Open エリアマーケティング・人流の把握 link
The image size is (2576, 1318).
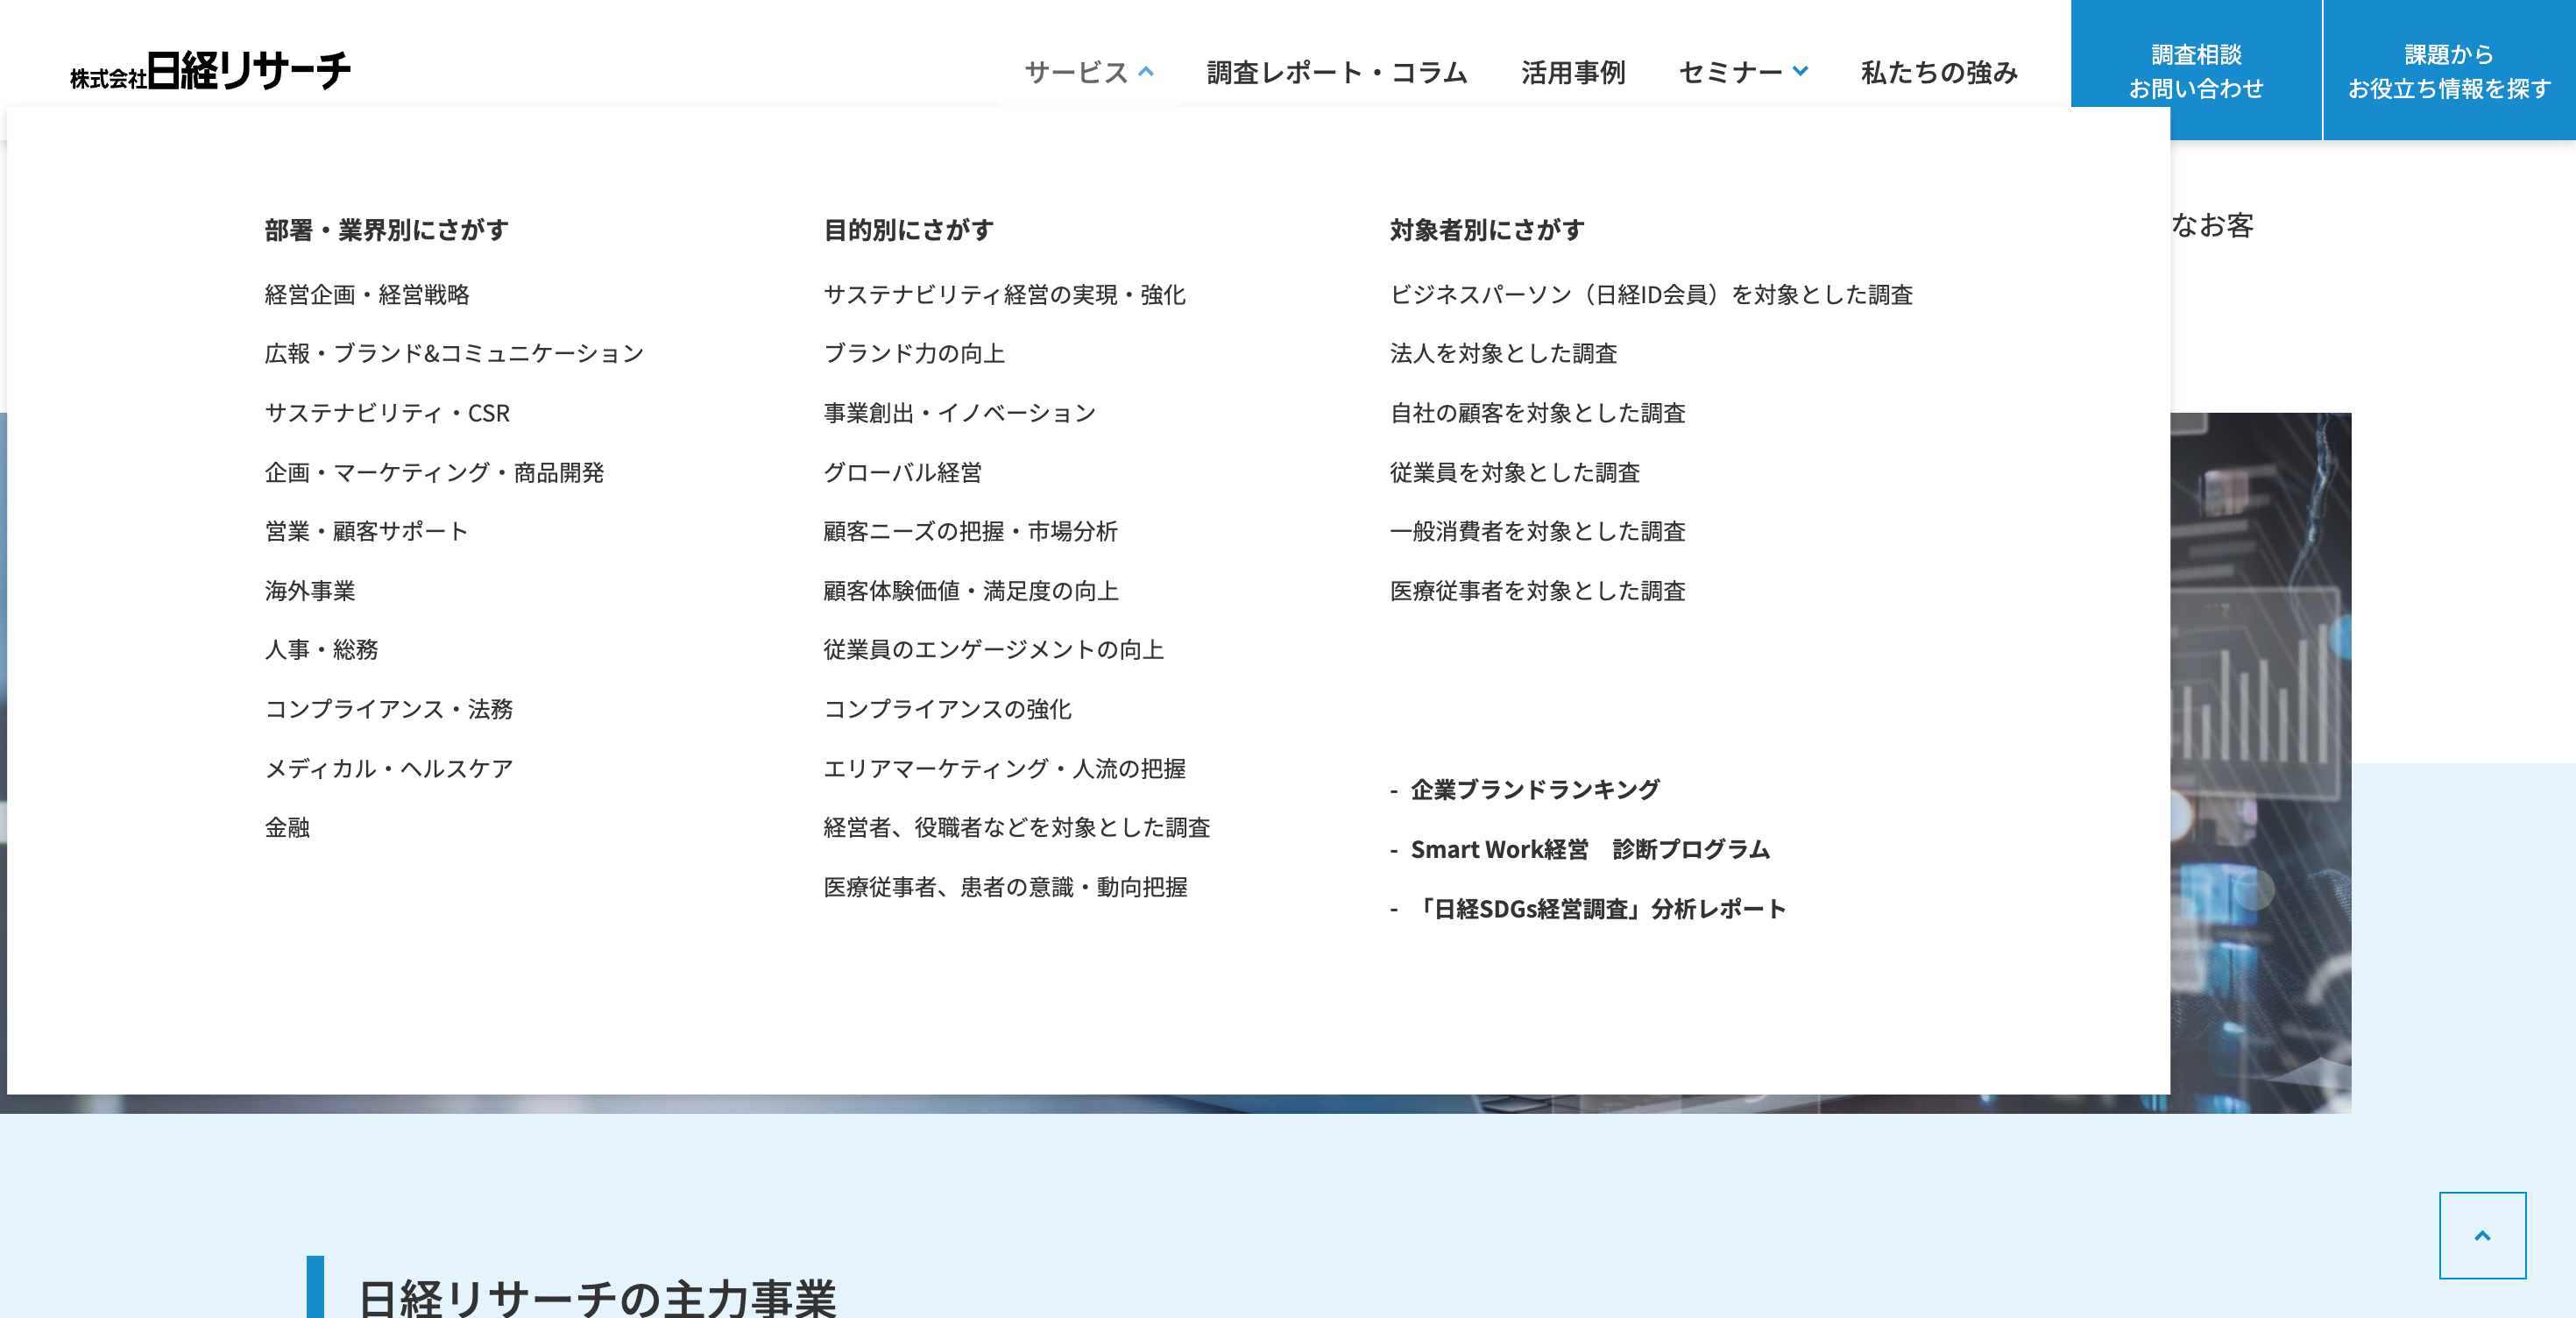tap(1004, 768)
